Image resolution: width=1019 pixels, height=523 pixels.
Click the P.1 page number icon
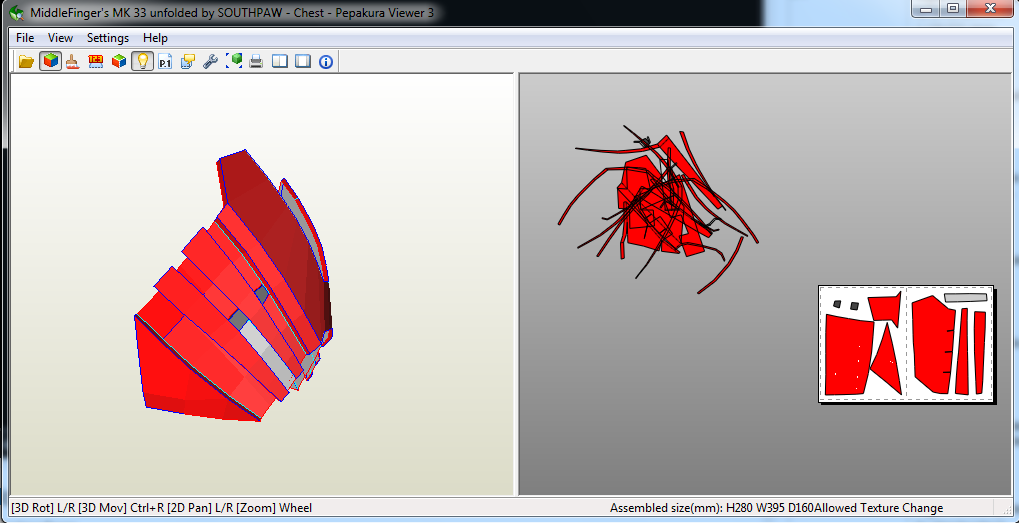[165, 62]
